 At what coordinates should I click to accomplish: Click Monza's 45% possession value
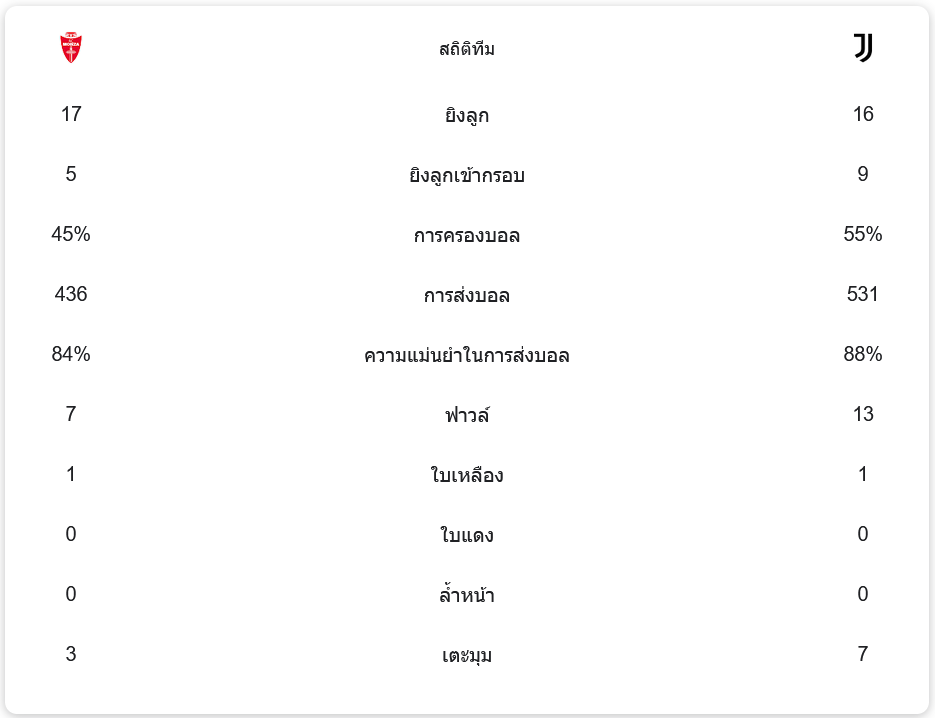pos(71,234)
